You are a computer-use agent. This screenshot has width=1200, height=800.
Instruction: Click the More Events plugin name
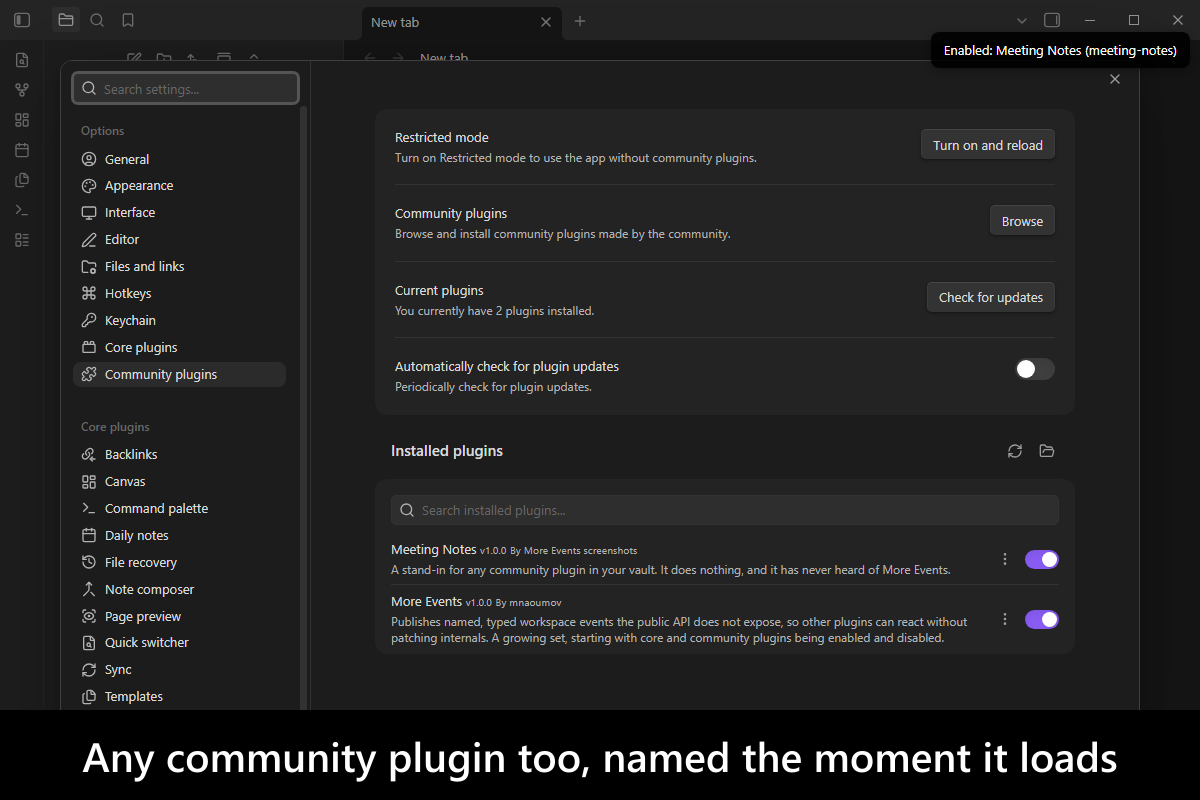(426, 602)
